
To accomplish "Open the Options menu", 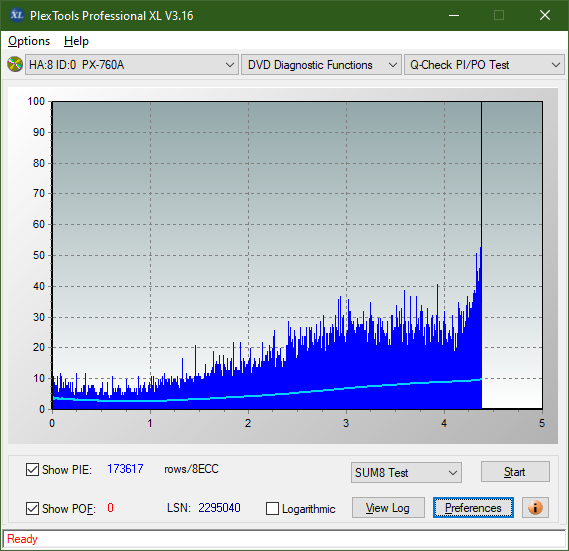I will (x=29, y=41).
